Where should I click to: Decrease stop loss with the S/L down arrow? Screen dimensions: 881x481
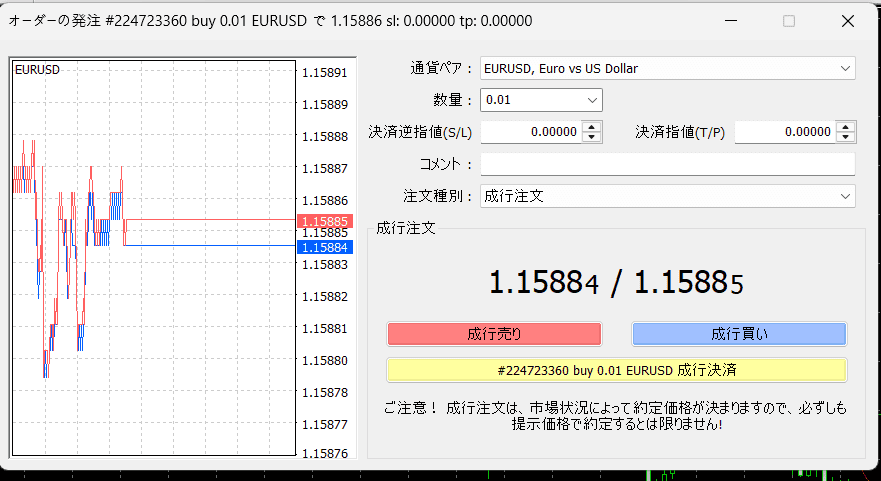tap(592, 137)
